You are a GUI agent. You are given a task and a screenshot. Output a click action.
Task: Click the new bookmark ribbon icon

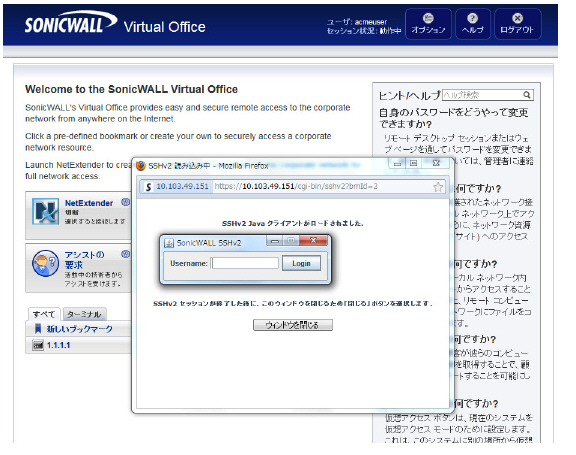(x=38, y=329)
